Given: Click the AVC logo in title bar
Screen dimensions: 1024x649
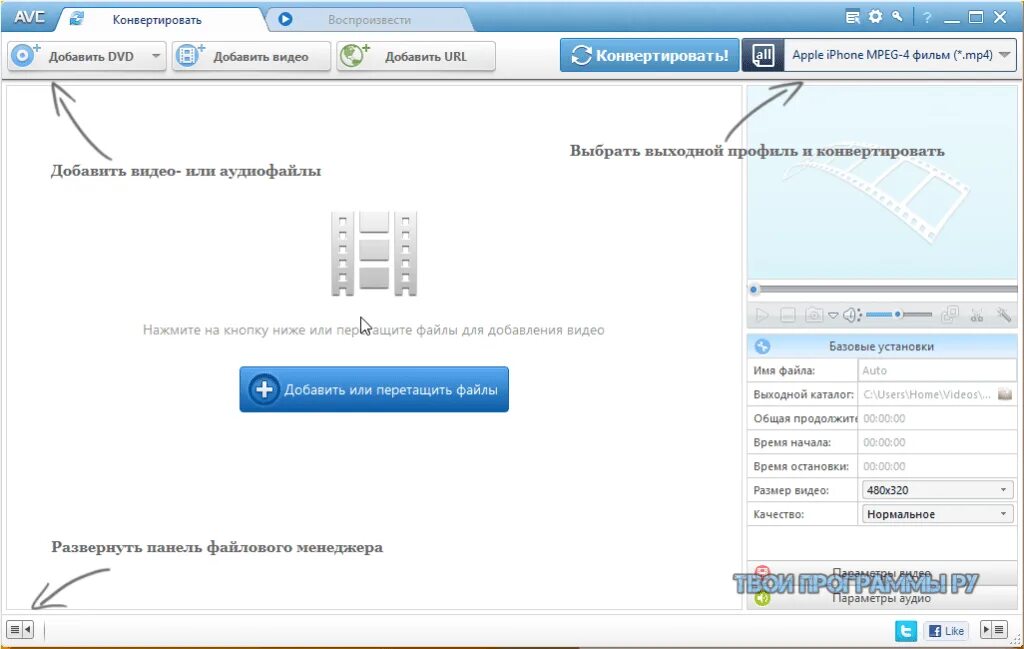Looking at the screenshot, I should tap(29, 16).
